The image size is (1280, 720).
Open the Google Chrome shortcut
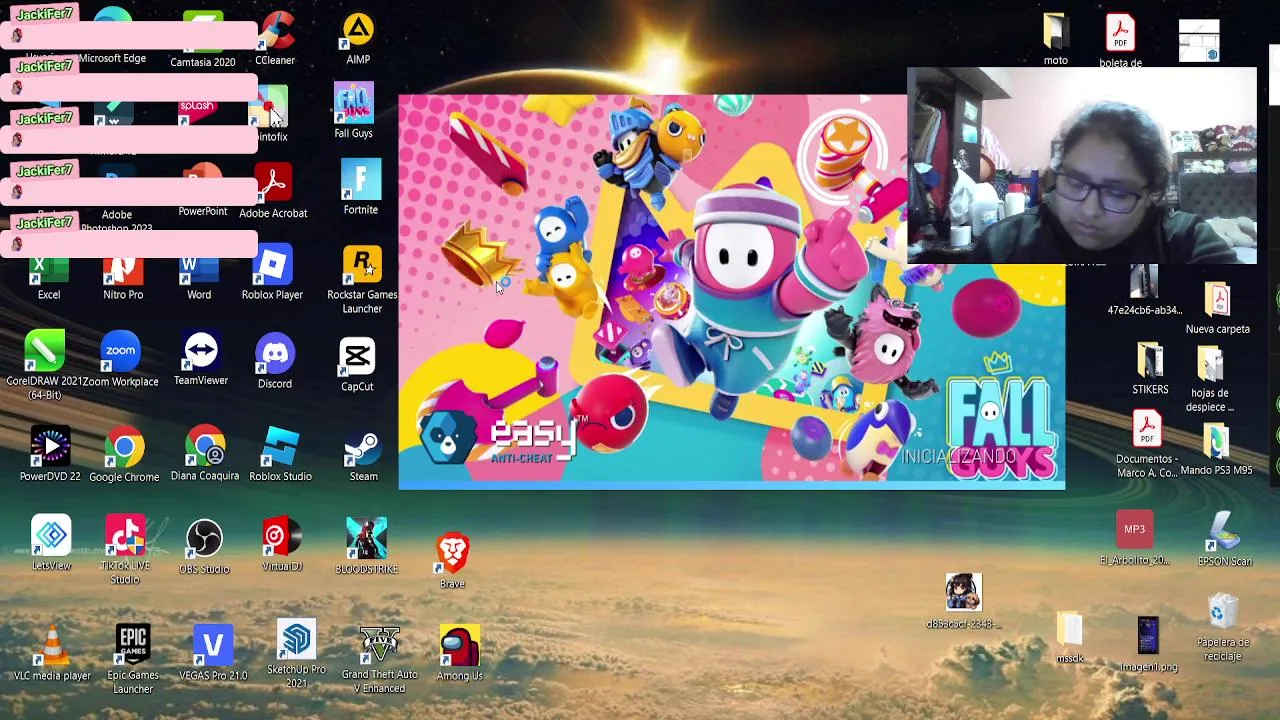[x=124, y=456]
